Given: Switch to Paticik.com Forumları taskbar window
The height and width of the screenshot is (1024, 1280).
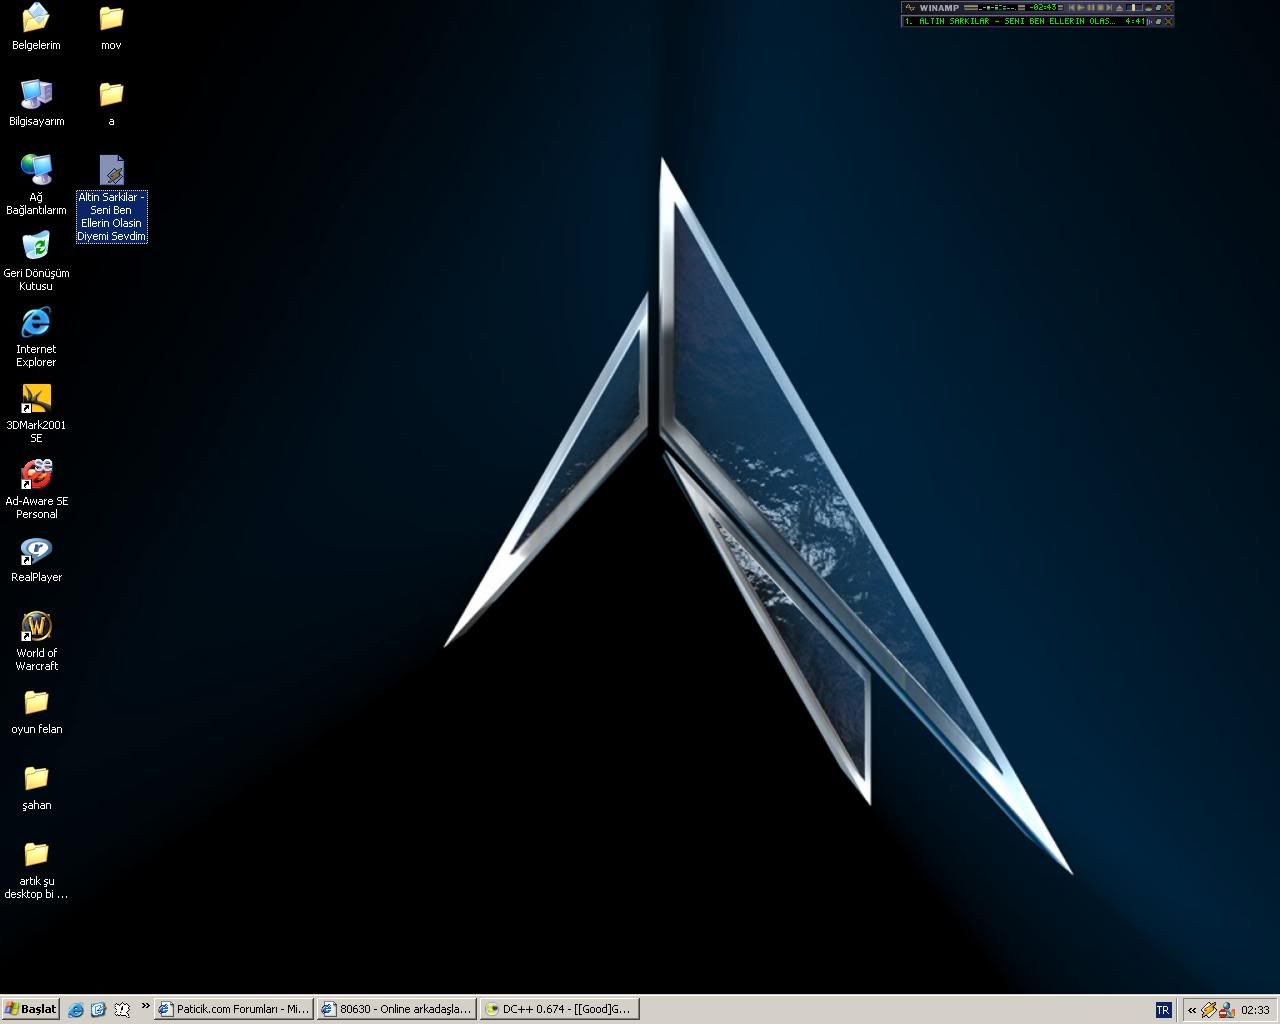Looking at the screenshot, I should 234,1009.
